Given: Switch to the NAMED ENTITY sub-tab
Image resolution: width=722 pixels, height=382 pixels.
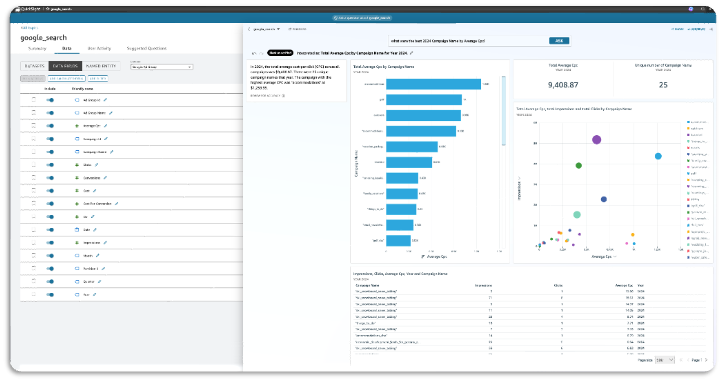Looking at the screenshot, I should click(x=101, y=66).
